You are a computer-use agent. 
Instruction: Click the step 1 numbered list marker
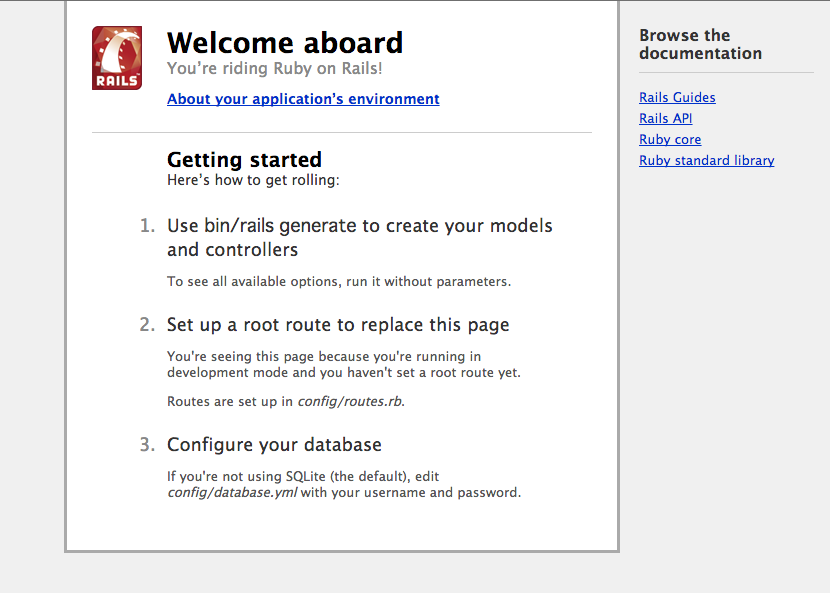point(148,226)
